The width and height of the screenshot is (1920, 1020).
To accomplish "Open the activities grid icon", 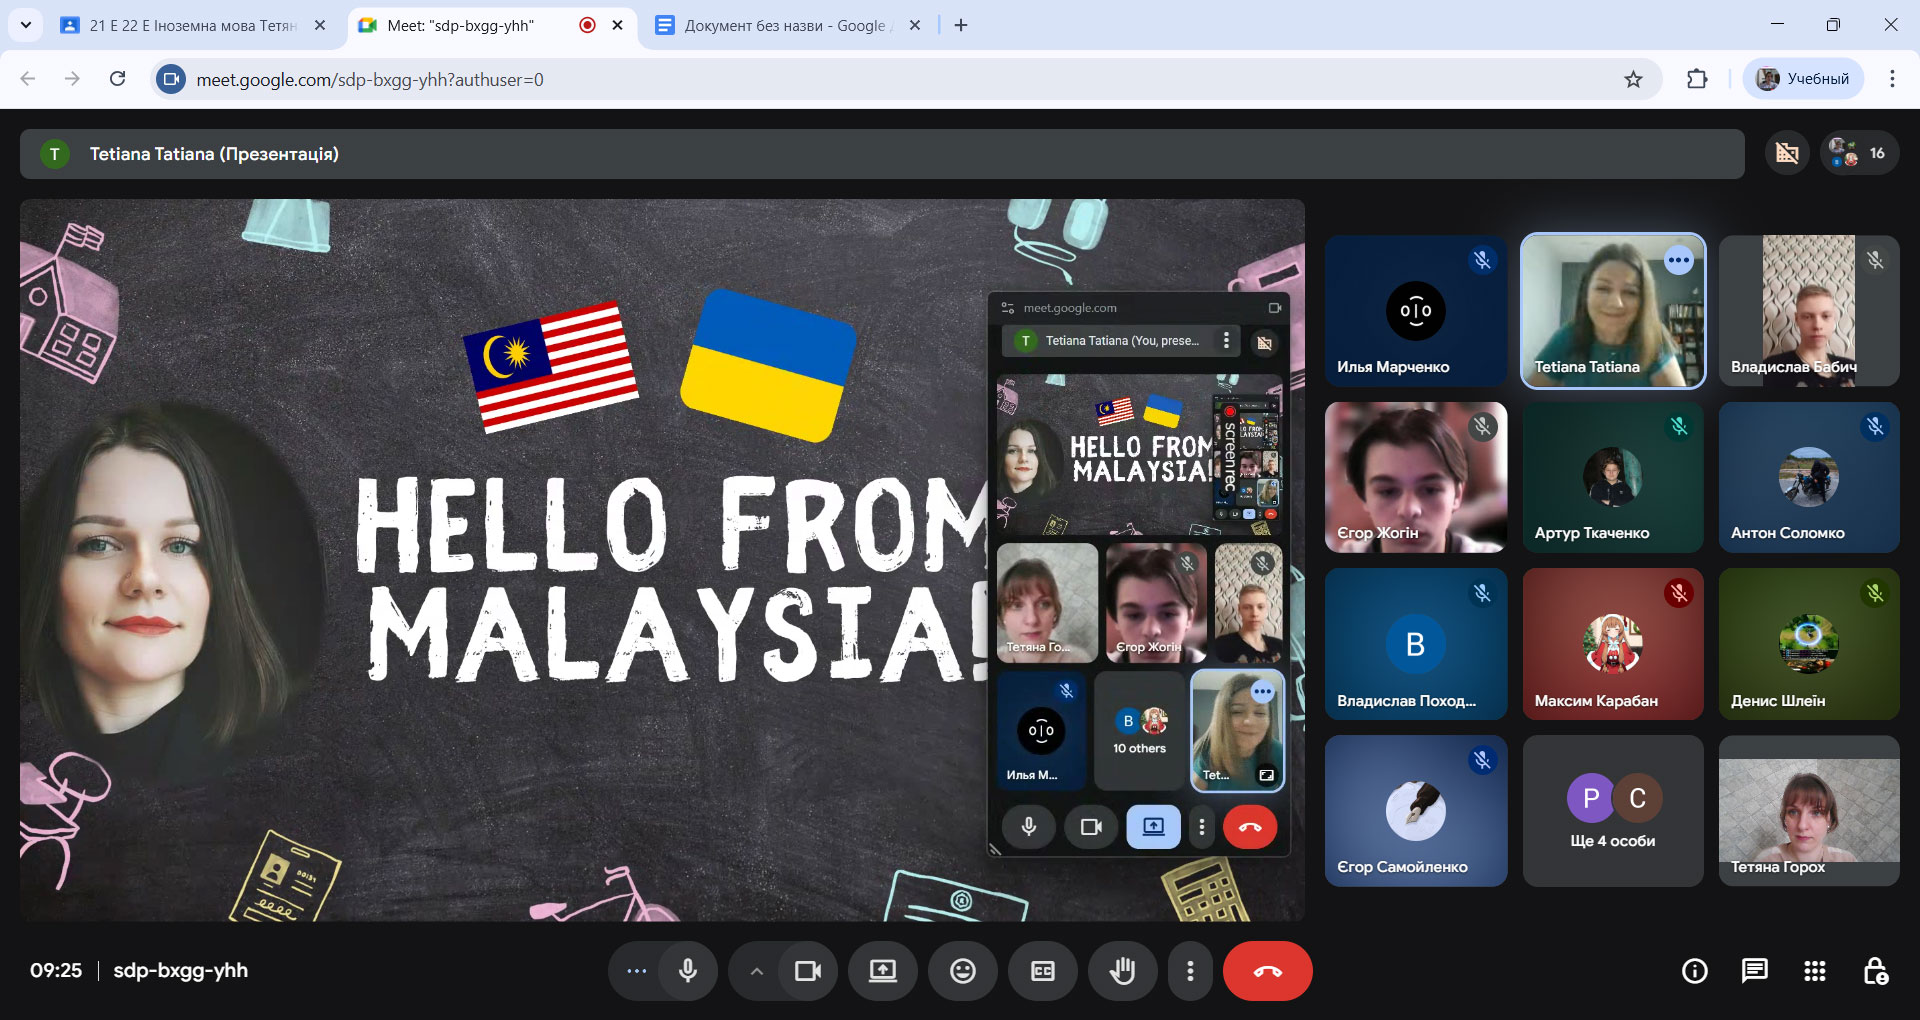I will (1814, 971).
